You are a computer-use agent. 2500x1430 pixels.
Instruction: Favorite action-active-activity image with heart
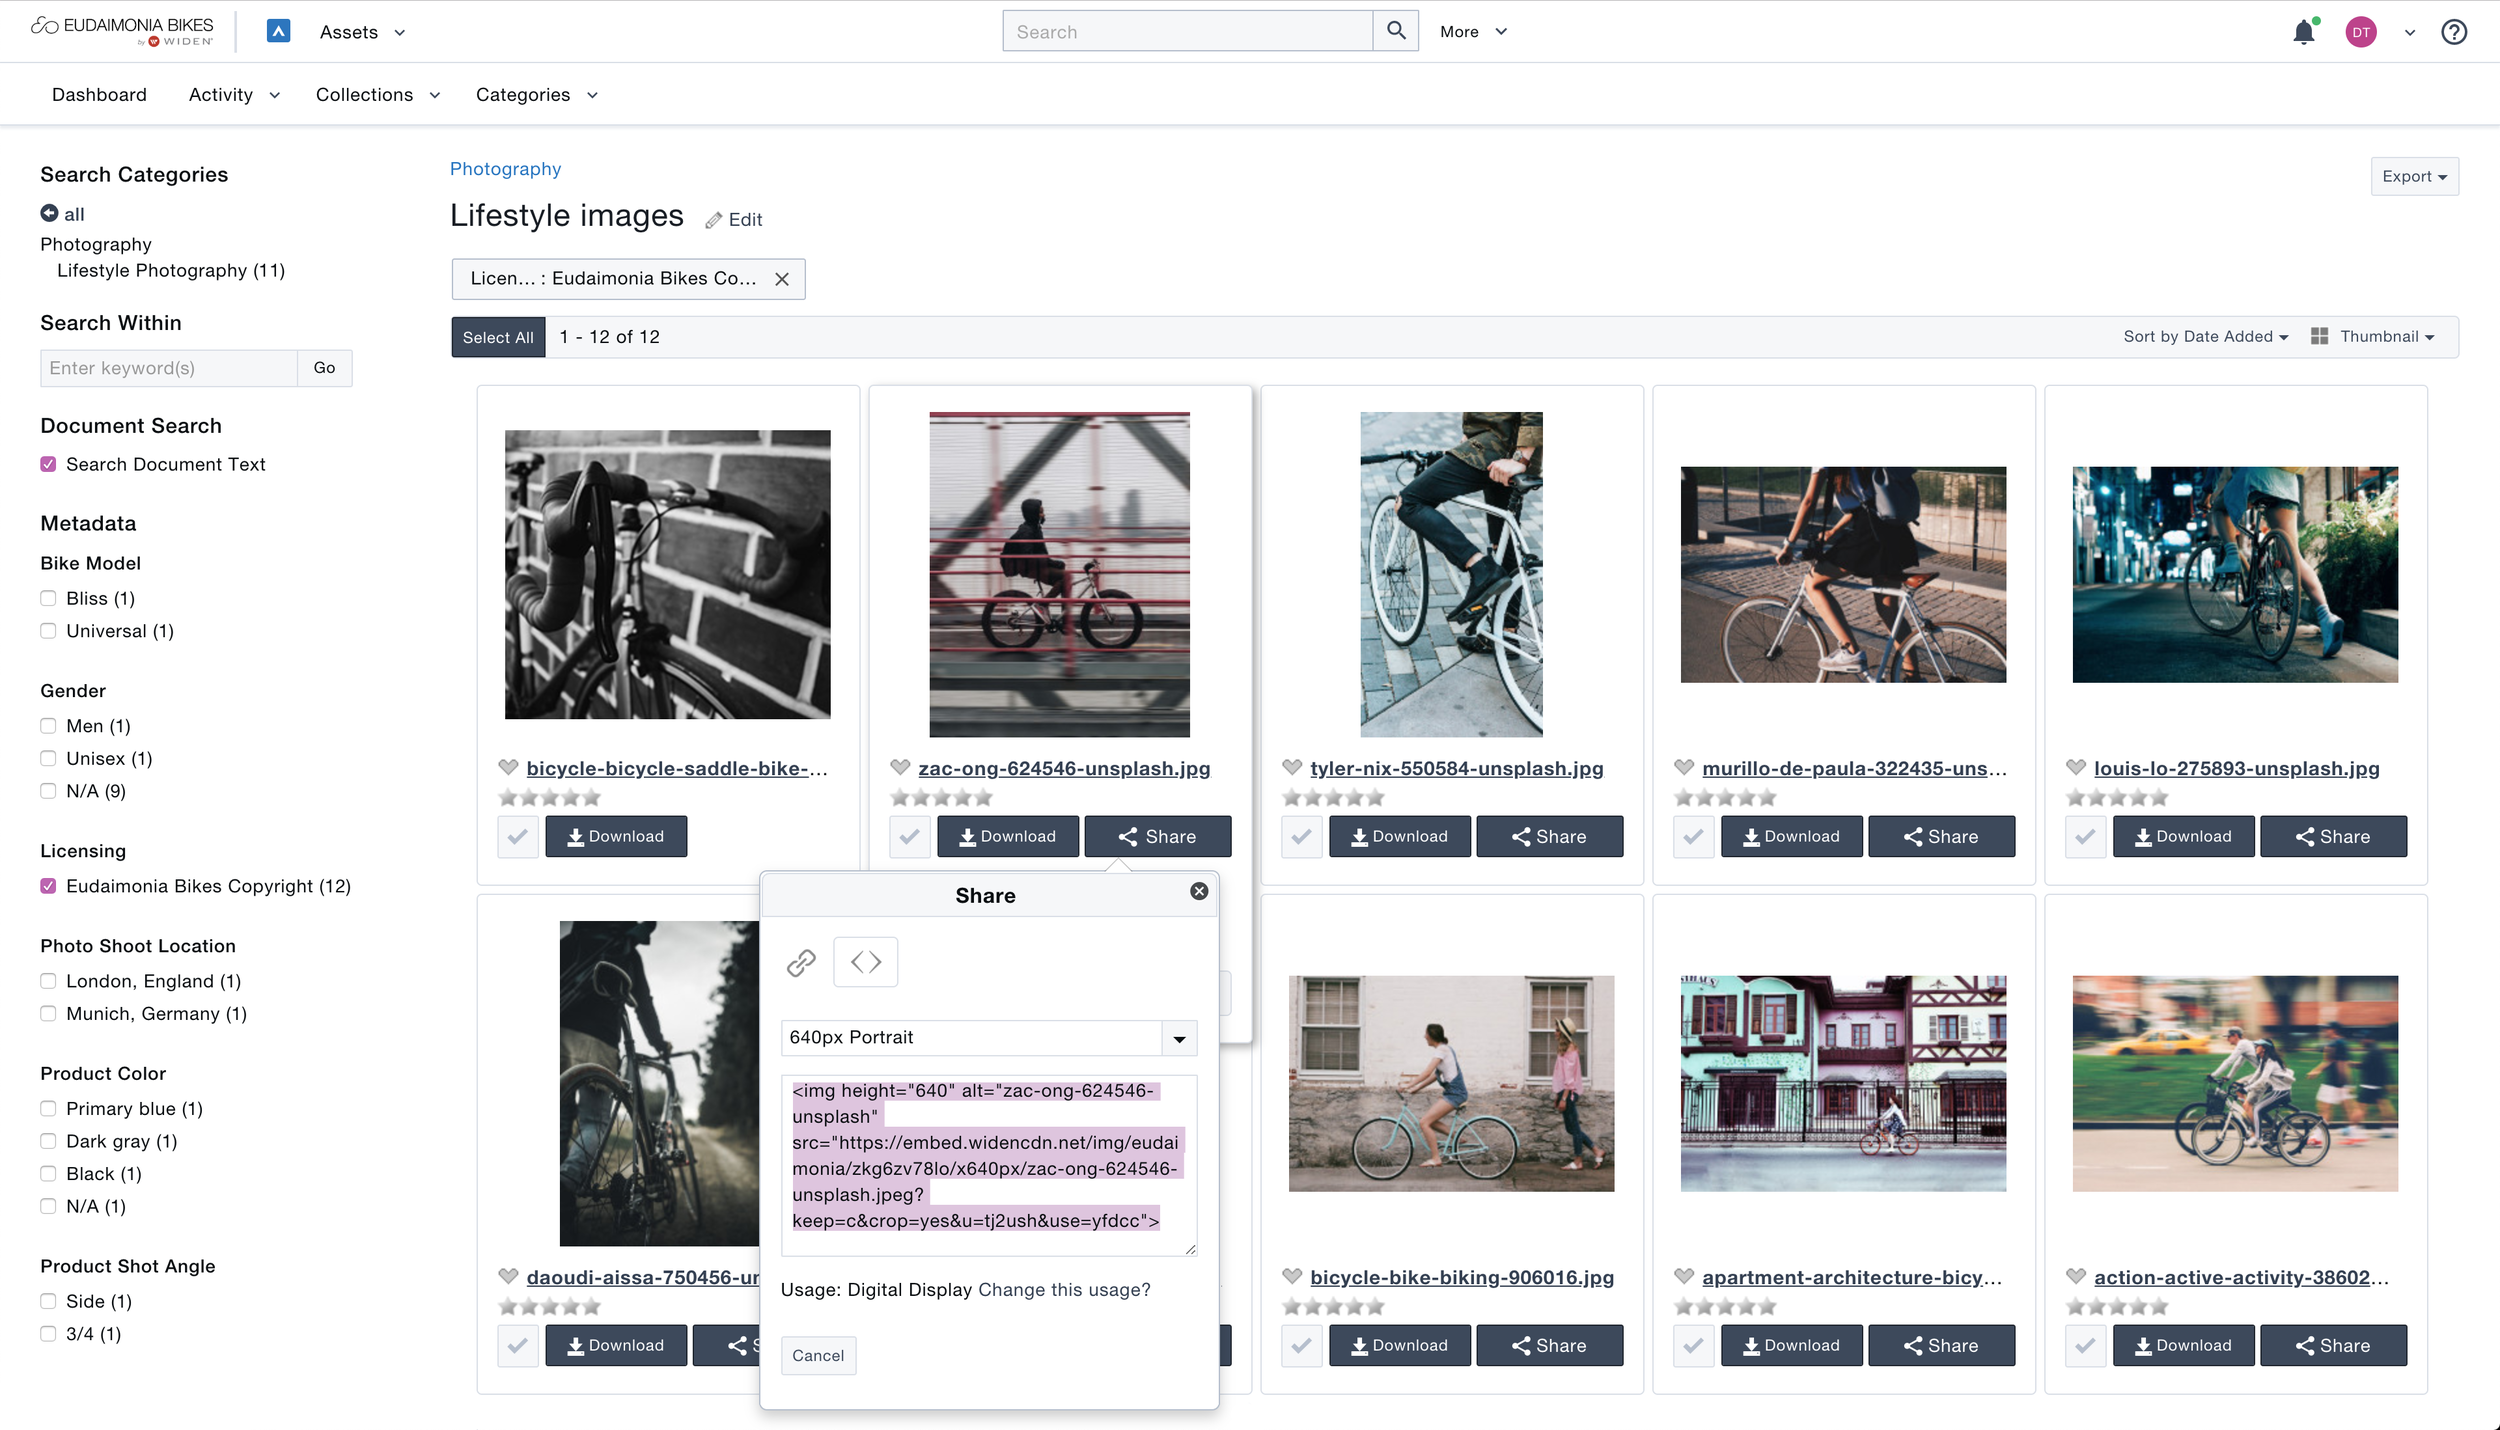2076,1276
